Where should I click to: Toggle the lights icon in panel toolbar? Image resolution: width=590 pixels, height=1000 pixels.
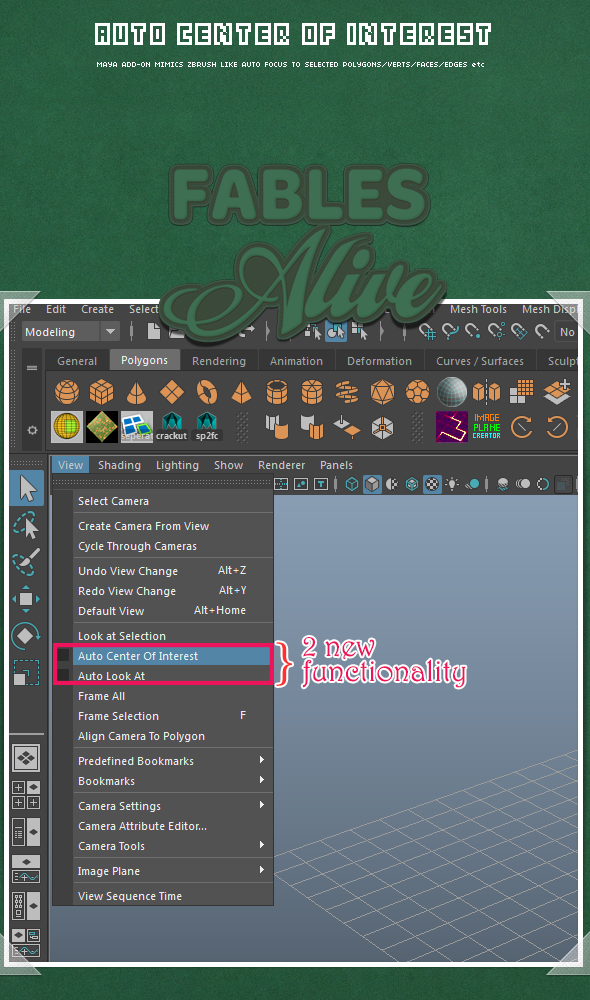452,484
